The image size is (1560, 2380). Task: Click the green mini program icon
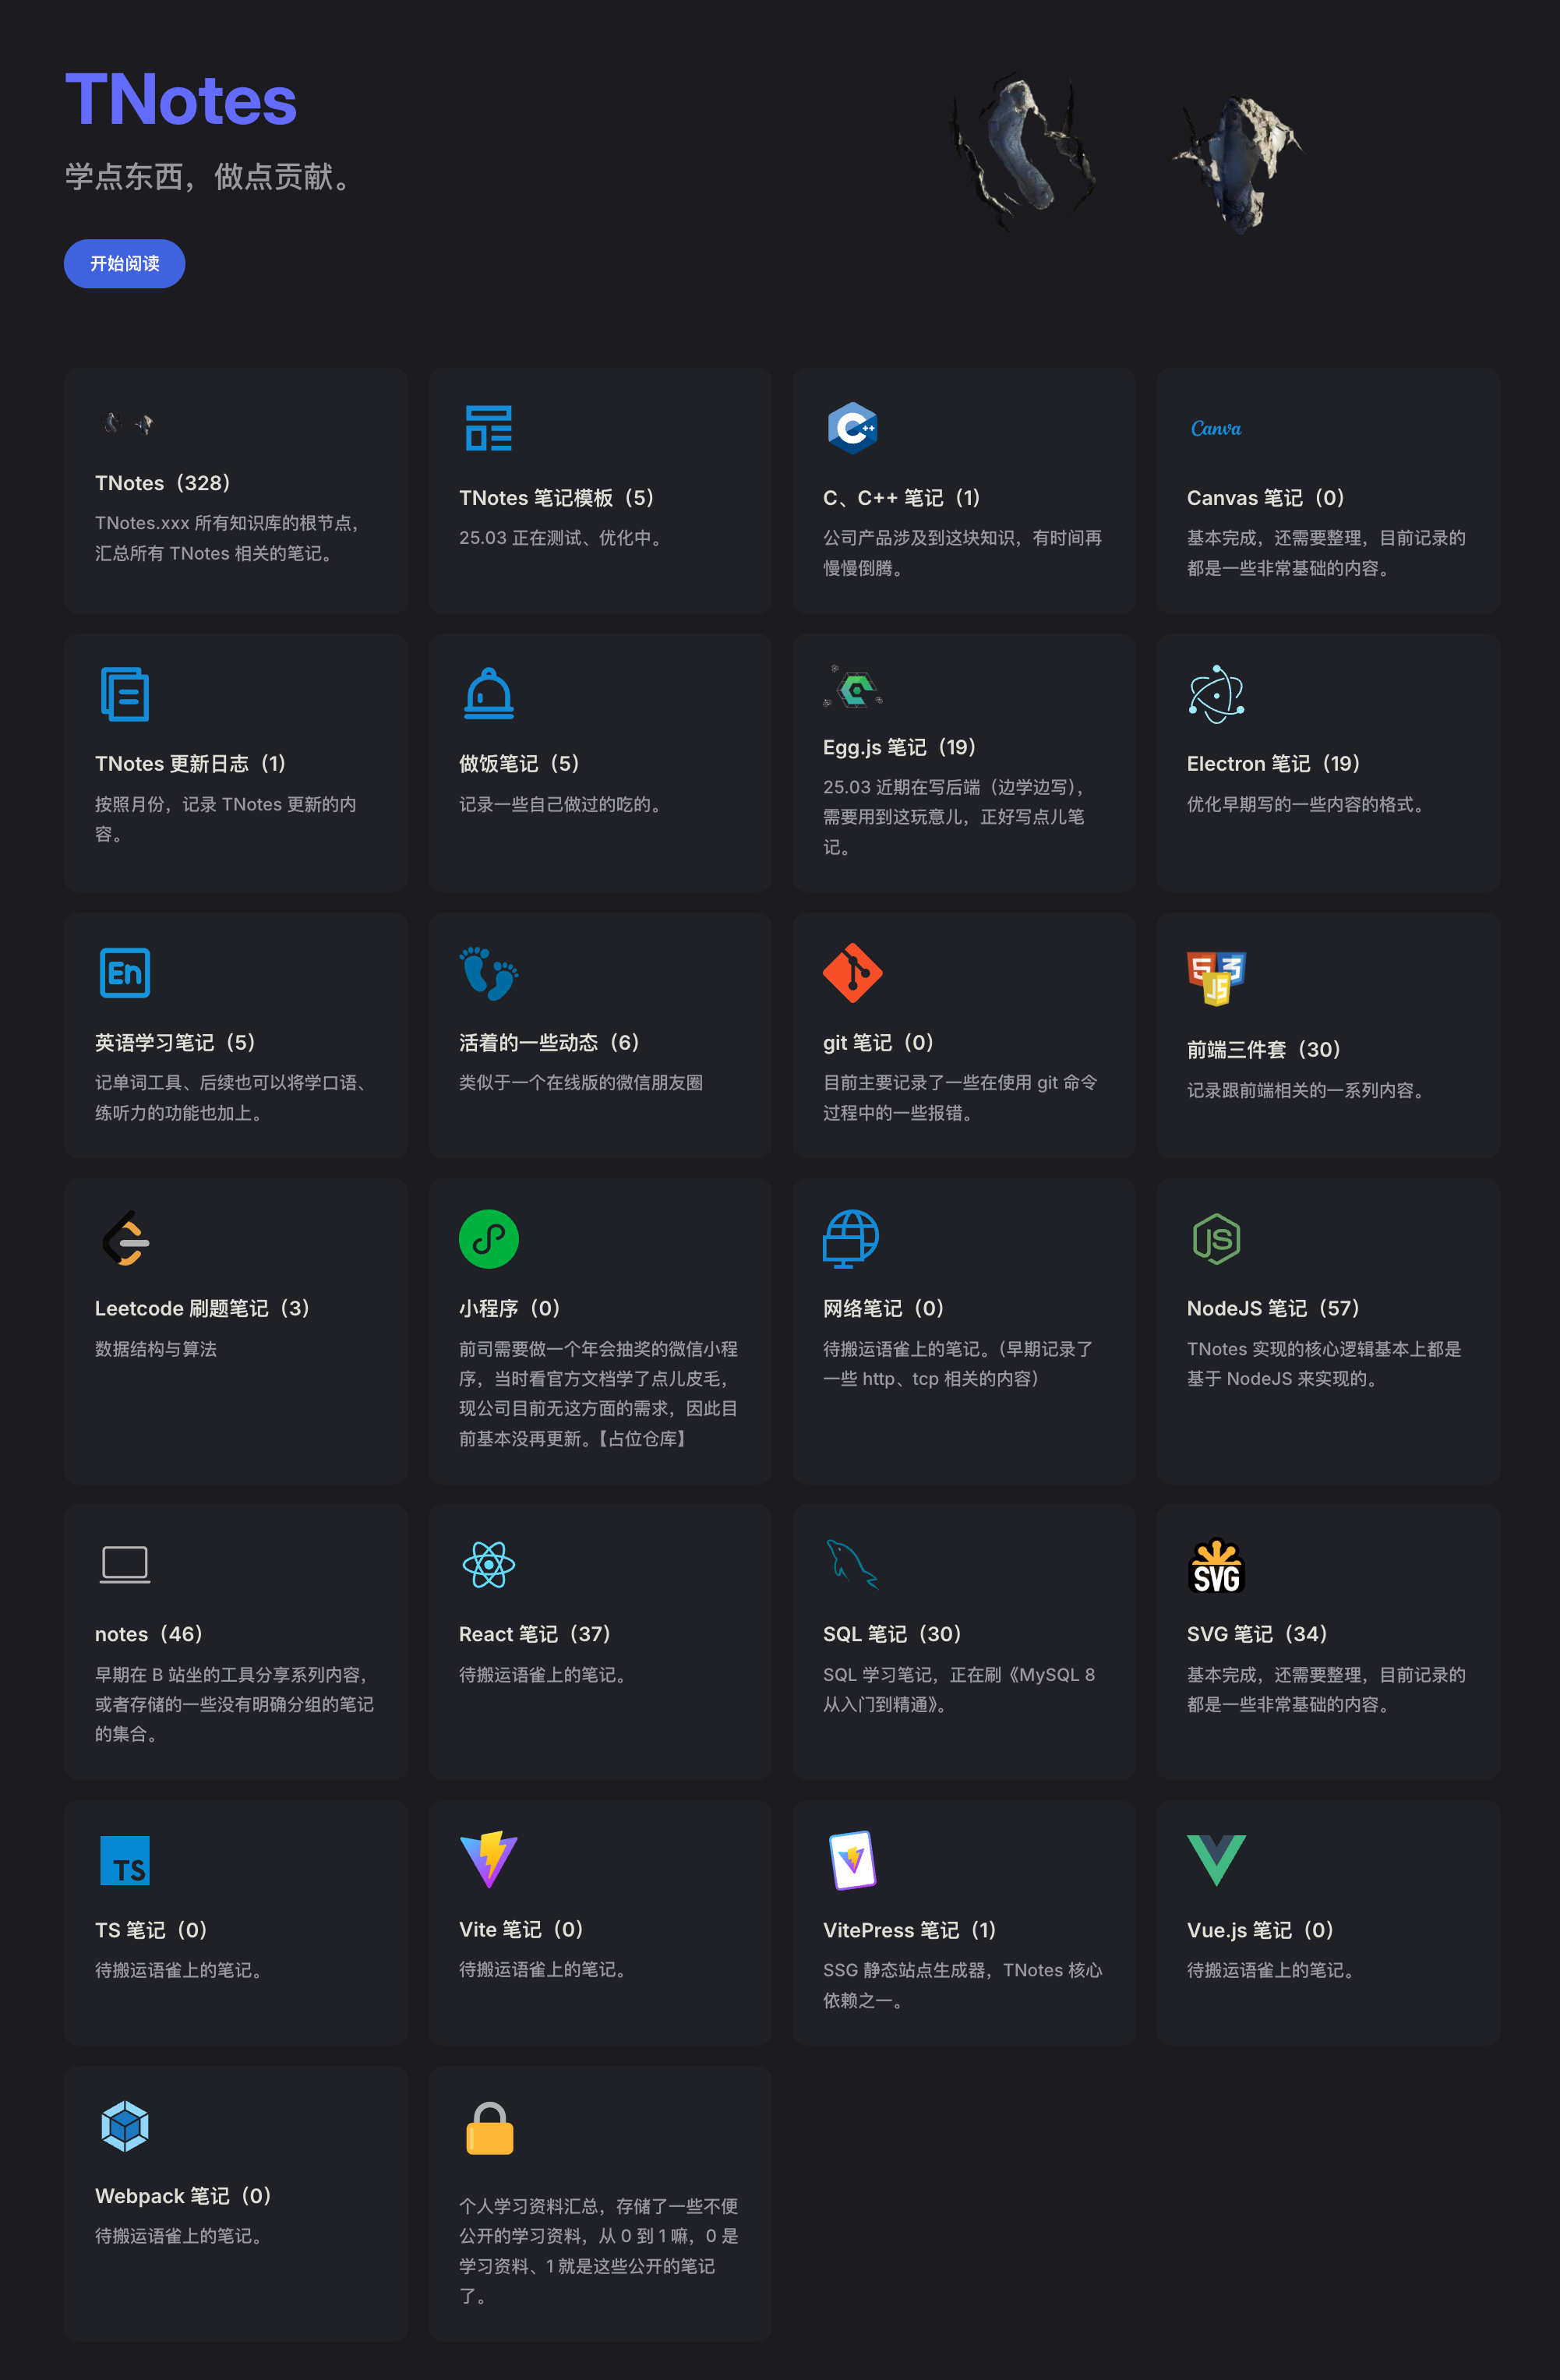tap(488, 1239)
